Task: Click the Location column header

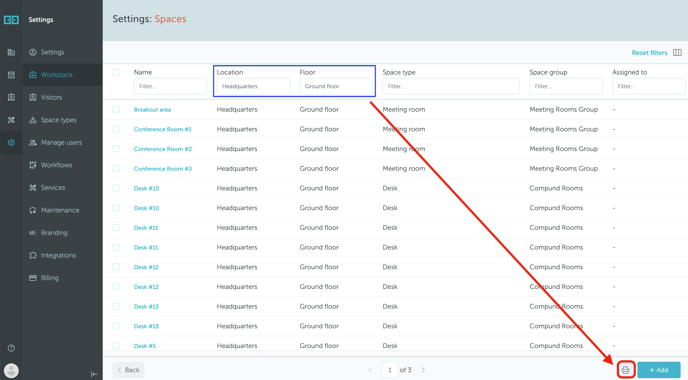Action: click(230, 72)
